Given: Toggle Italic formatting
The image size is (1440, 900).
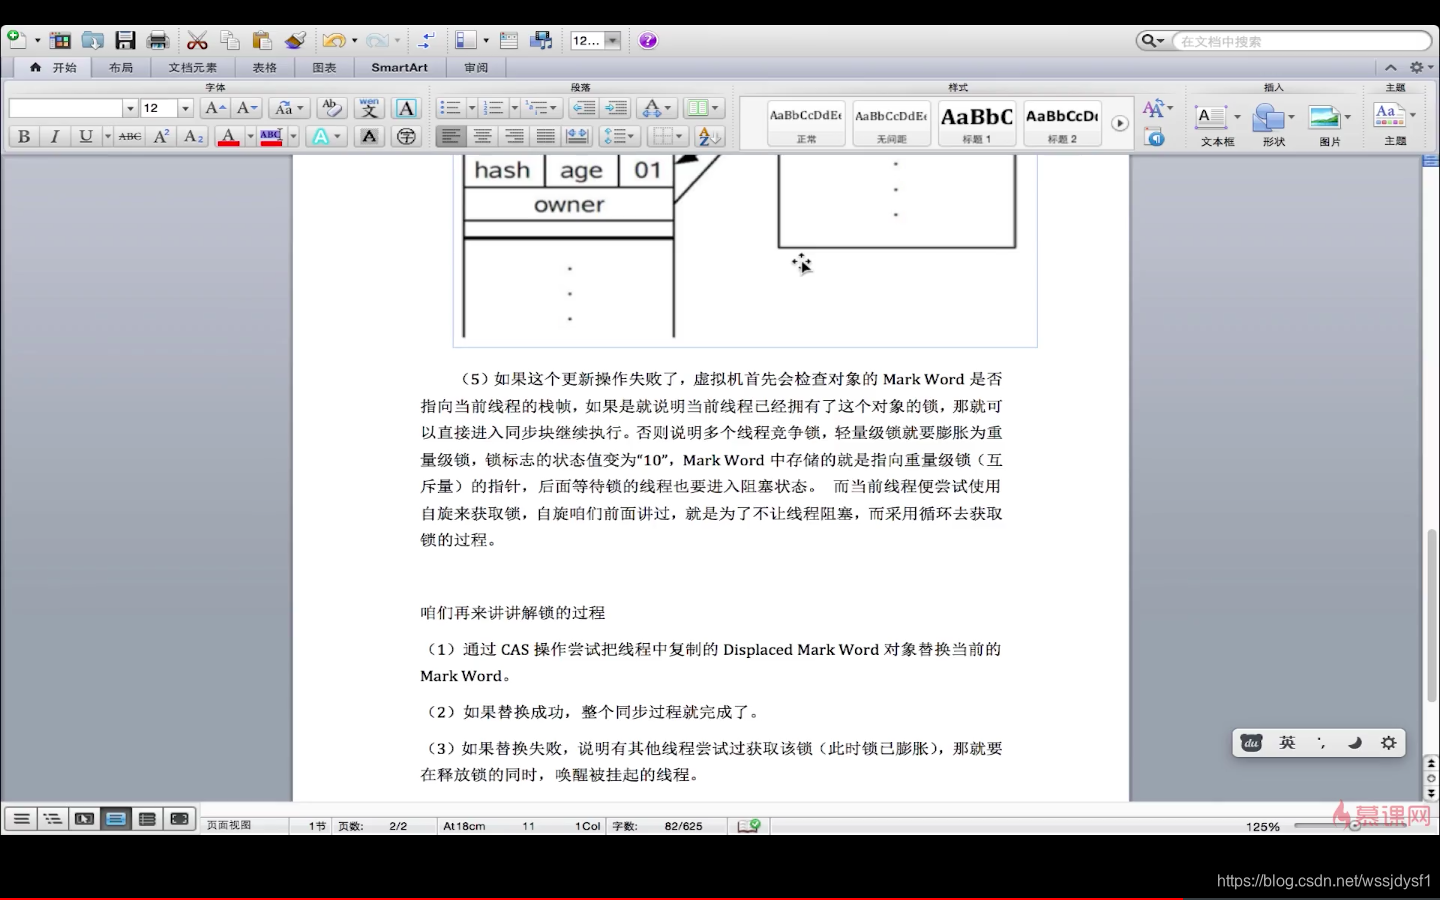Looking at the screenshot, I should pos(55,136).
